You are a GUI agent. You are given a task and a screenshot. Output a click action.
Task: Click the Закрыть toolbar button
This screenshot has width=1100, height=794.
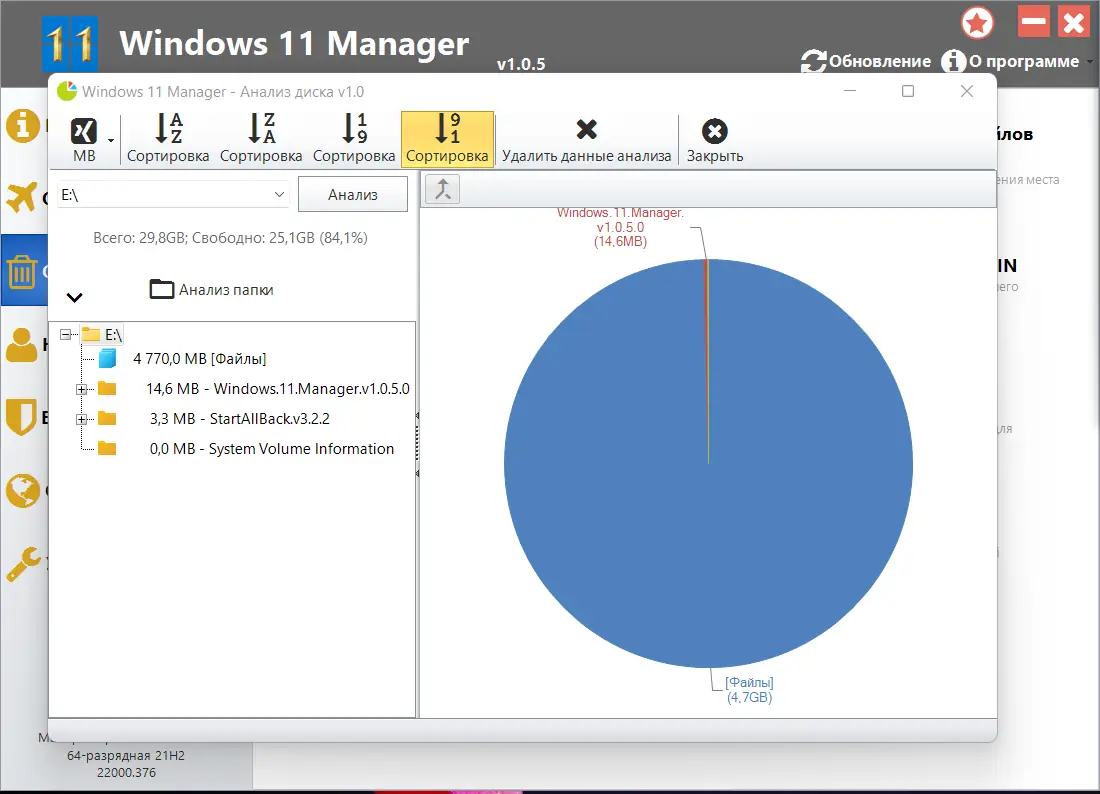pos(715,140)
